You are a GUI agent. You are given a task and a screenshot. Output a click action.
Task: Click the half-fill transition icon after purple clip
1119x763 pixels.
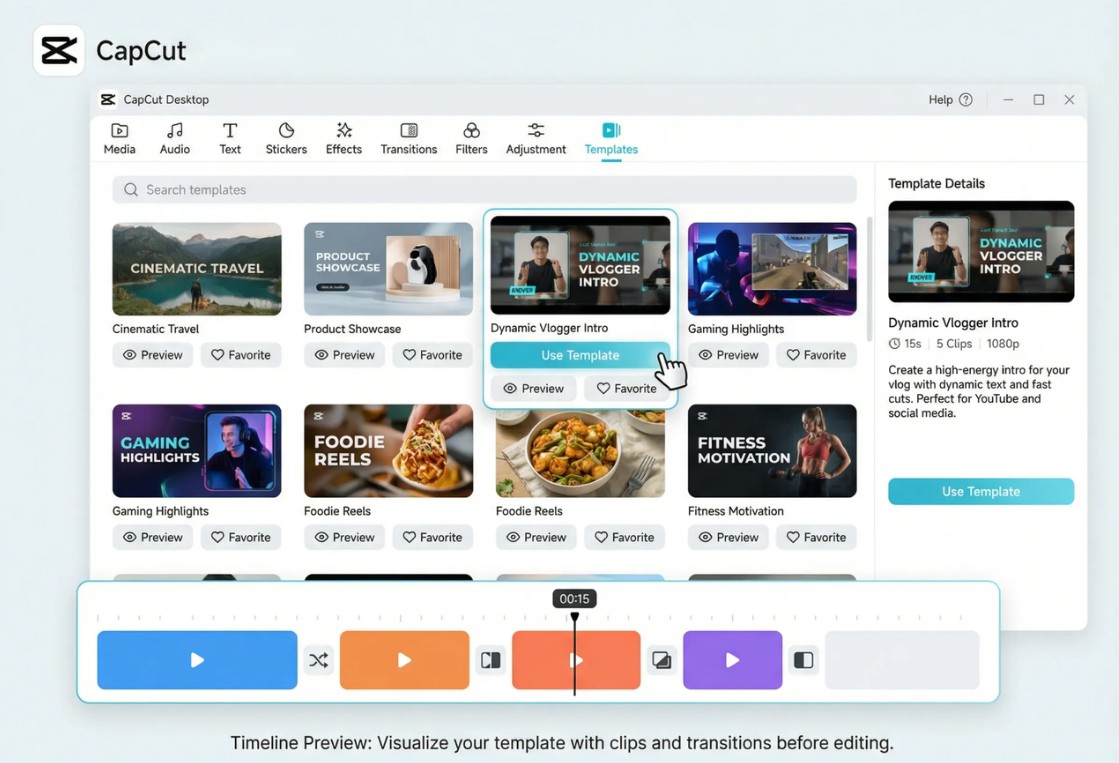click(804, 660)
